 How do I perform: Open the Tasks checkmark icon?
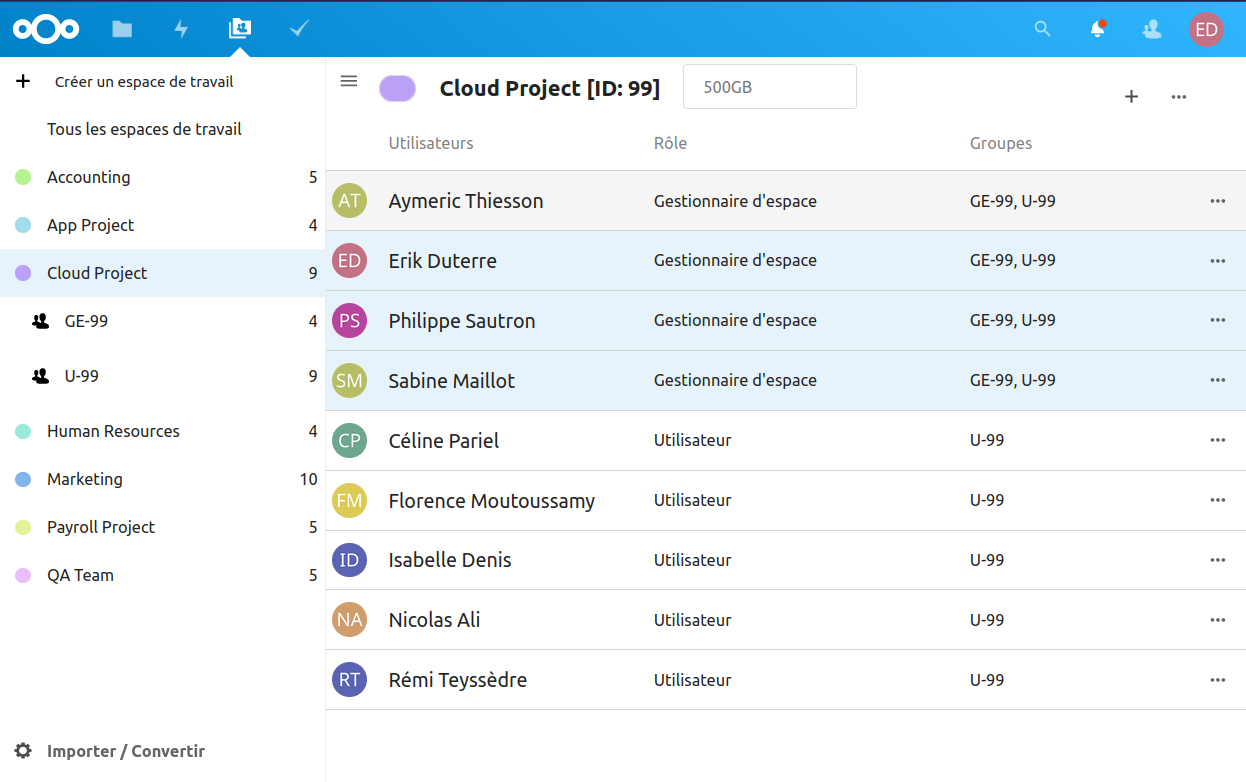298,29
